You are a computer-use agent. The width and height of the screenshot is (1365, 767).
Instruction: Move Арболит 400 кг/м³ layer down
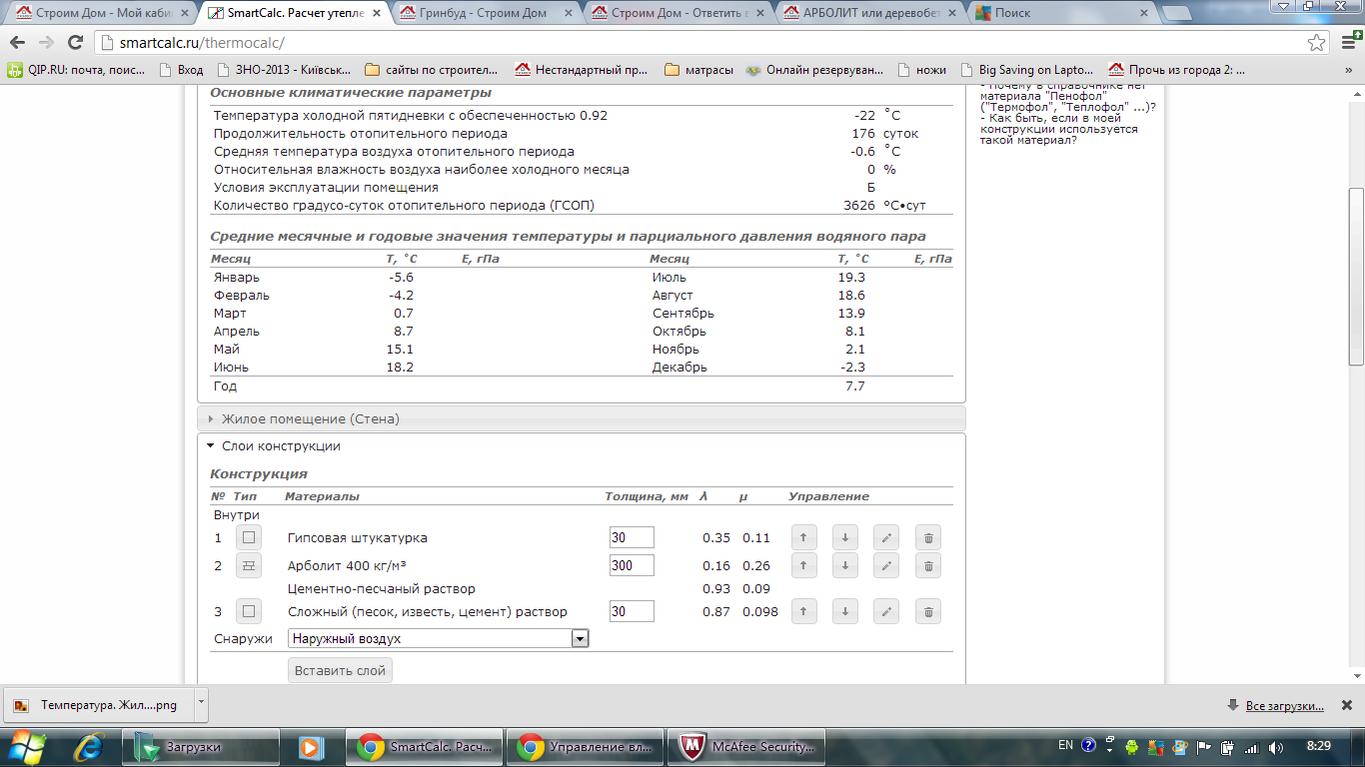[845, 566]
